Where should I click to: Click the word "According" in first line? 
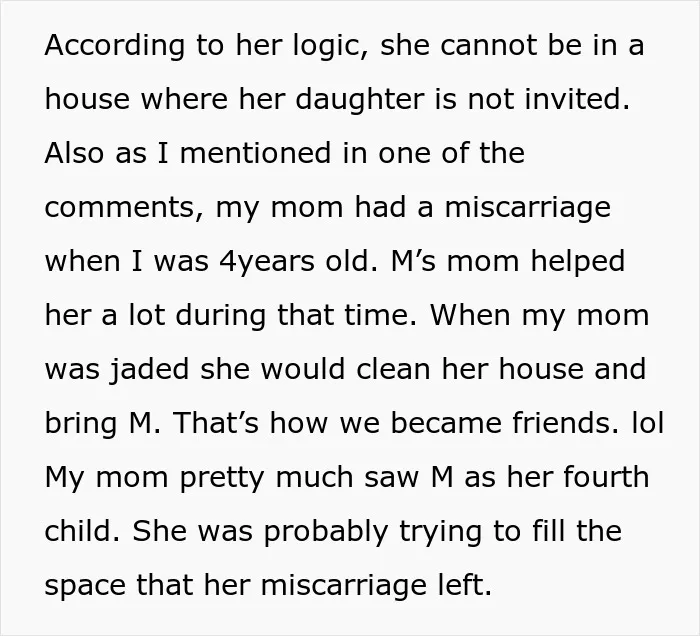click(x=114, y=46)
